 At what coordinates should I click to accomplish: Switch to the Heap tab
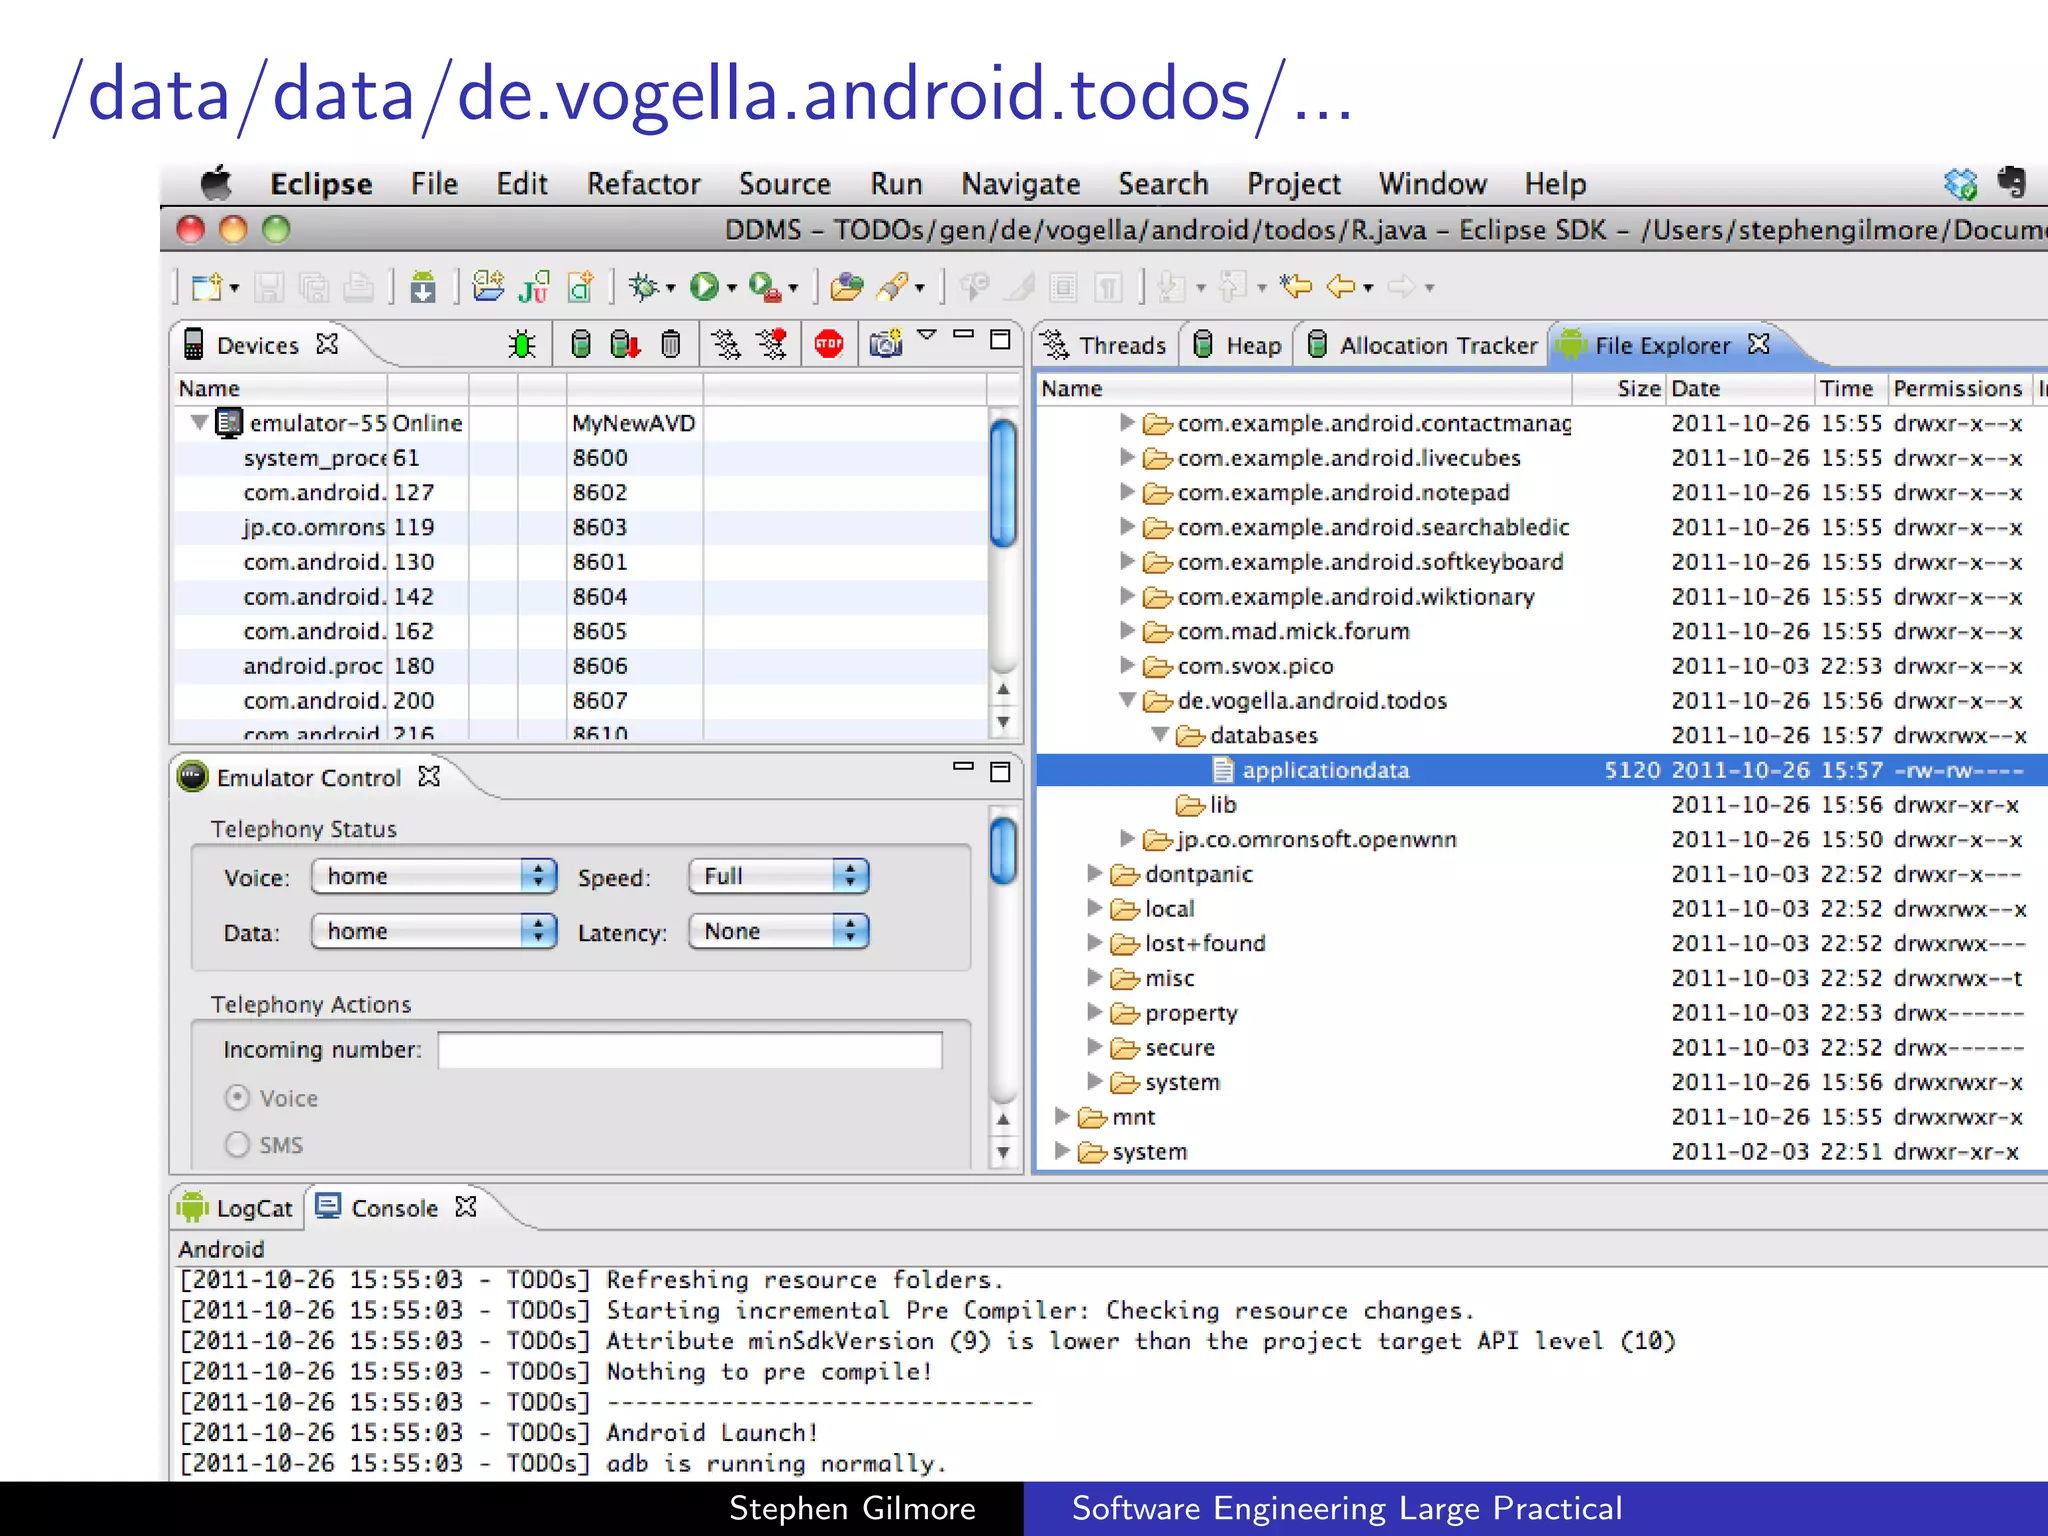coord(1238,345)
